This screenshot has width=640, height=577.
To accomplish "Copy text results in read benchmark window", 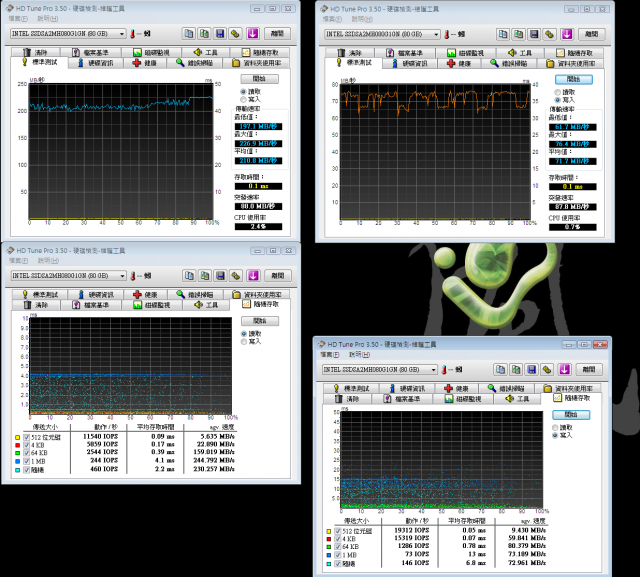I will (x=189, y=33).
